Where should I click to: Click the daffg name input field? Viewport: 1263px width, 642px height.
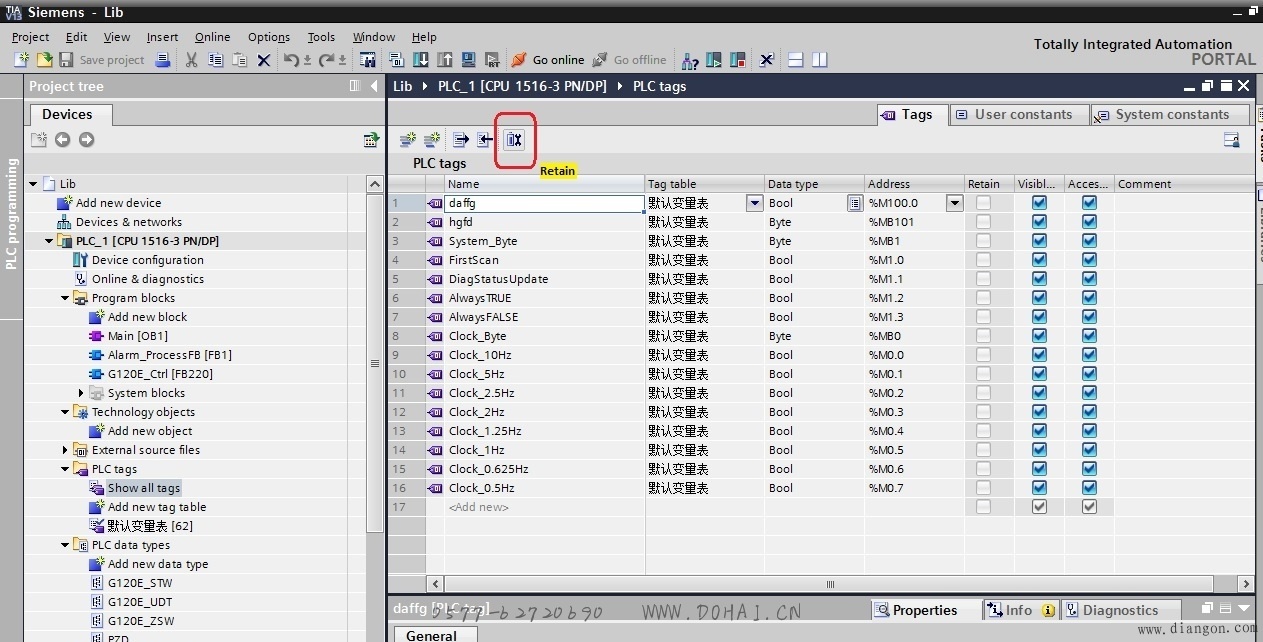[545, 203]
